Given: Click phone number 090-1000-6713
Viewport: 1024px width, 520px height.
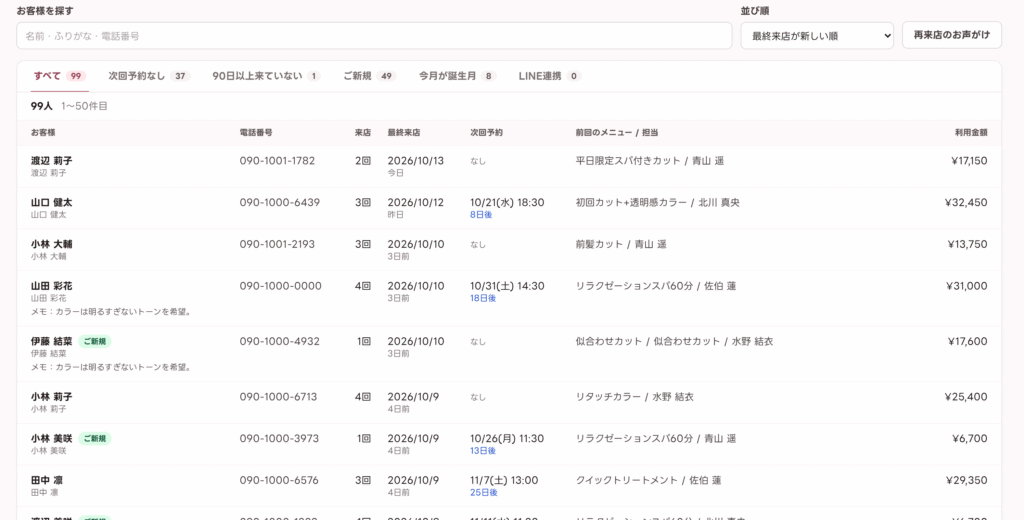Looking at the screenshot, I should tap(278, 397).
